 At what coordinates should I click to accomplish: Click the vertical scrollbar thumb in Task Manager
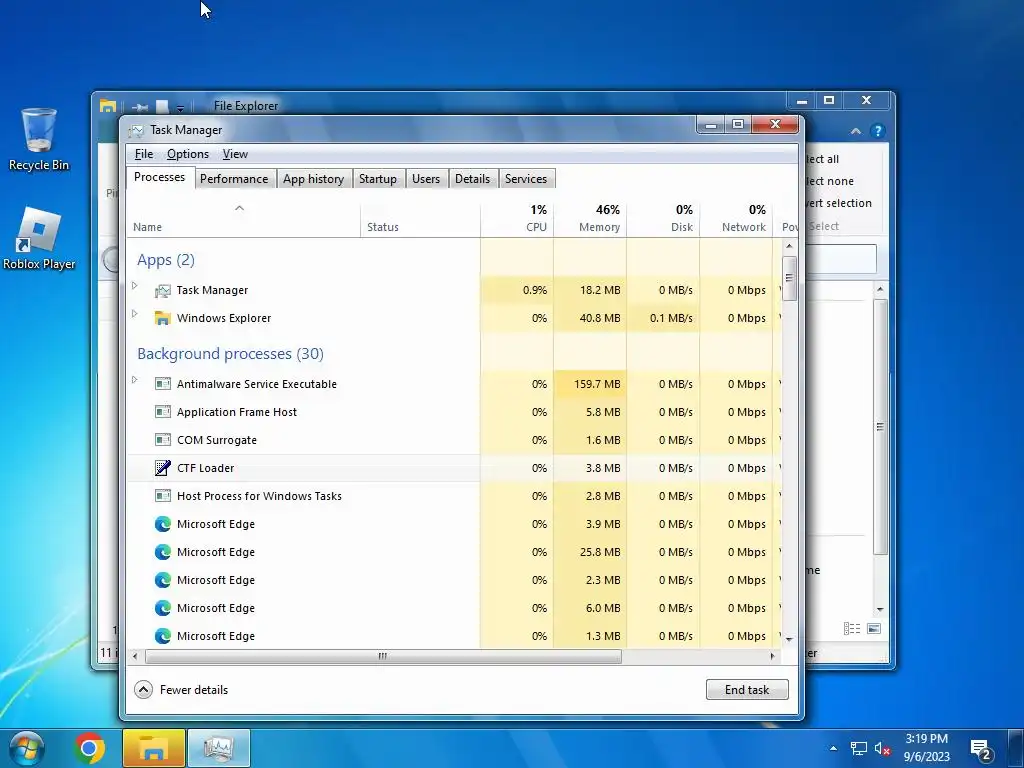[x=789, y=278]
